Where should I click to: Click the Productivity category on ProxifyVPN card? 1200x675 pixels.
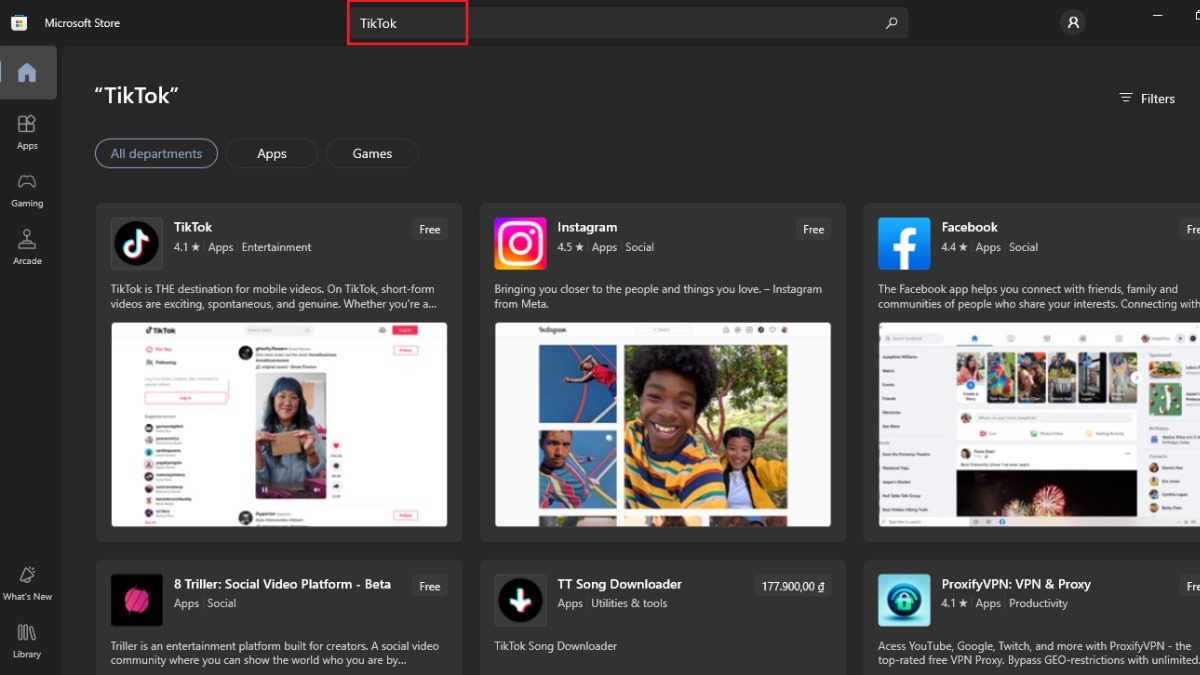(1039, 603)
